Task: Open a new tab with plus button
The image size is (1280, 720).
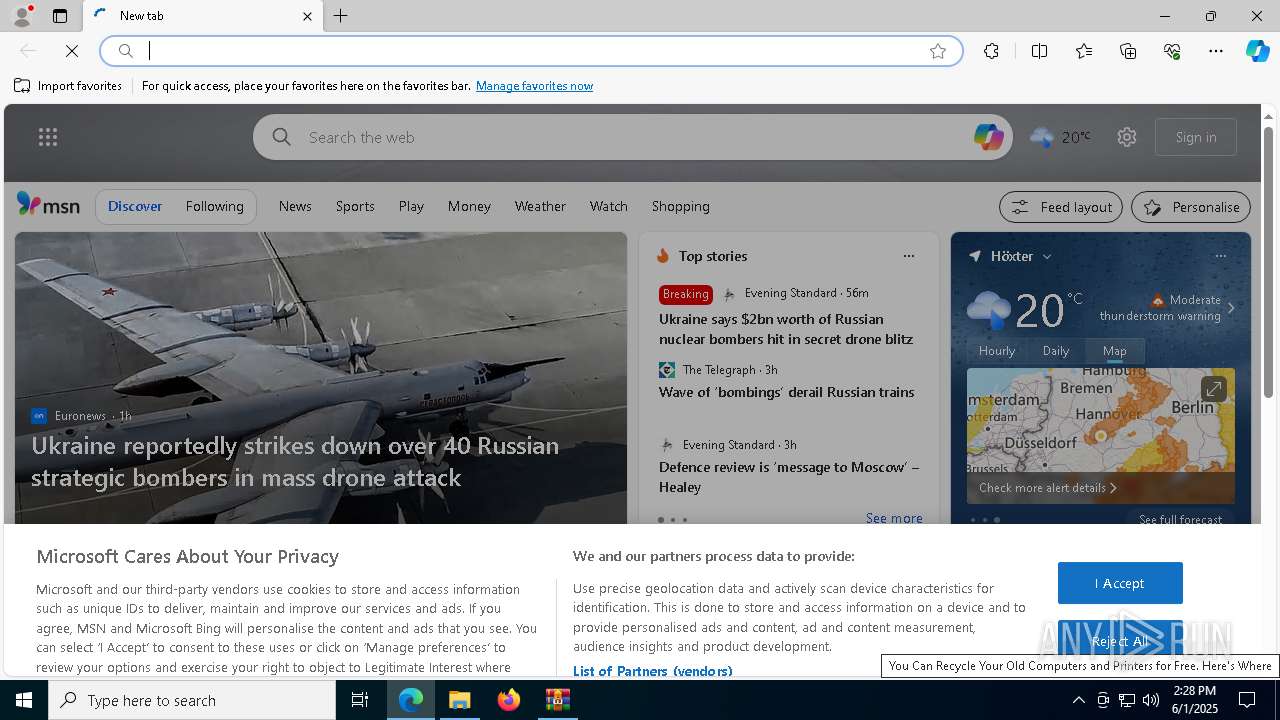Action: coord(341,16)
